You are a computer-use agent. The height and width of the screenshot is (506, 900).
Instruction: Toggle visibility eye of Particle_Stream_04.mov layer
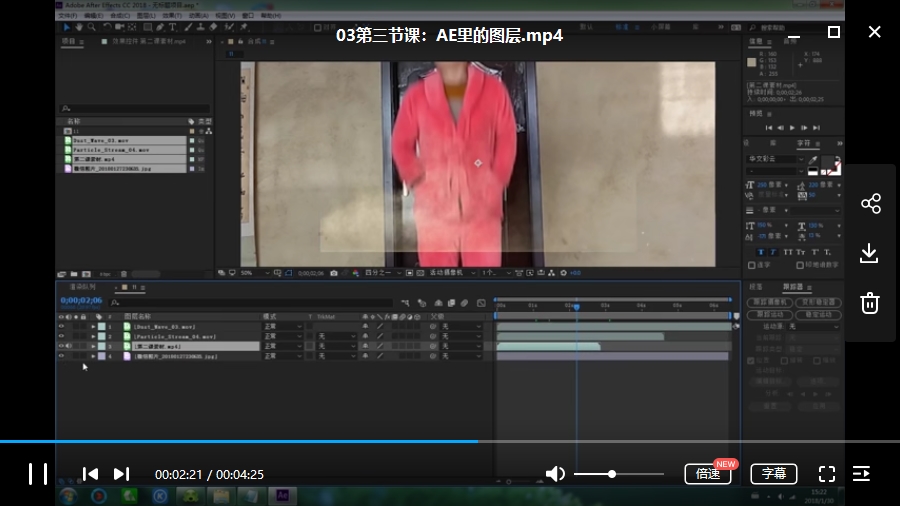pos(61,336)
